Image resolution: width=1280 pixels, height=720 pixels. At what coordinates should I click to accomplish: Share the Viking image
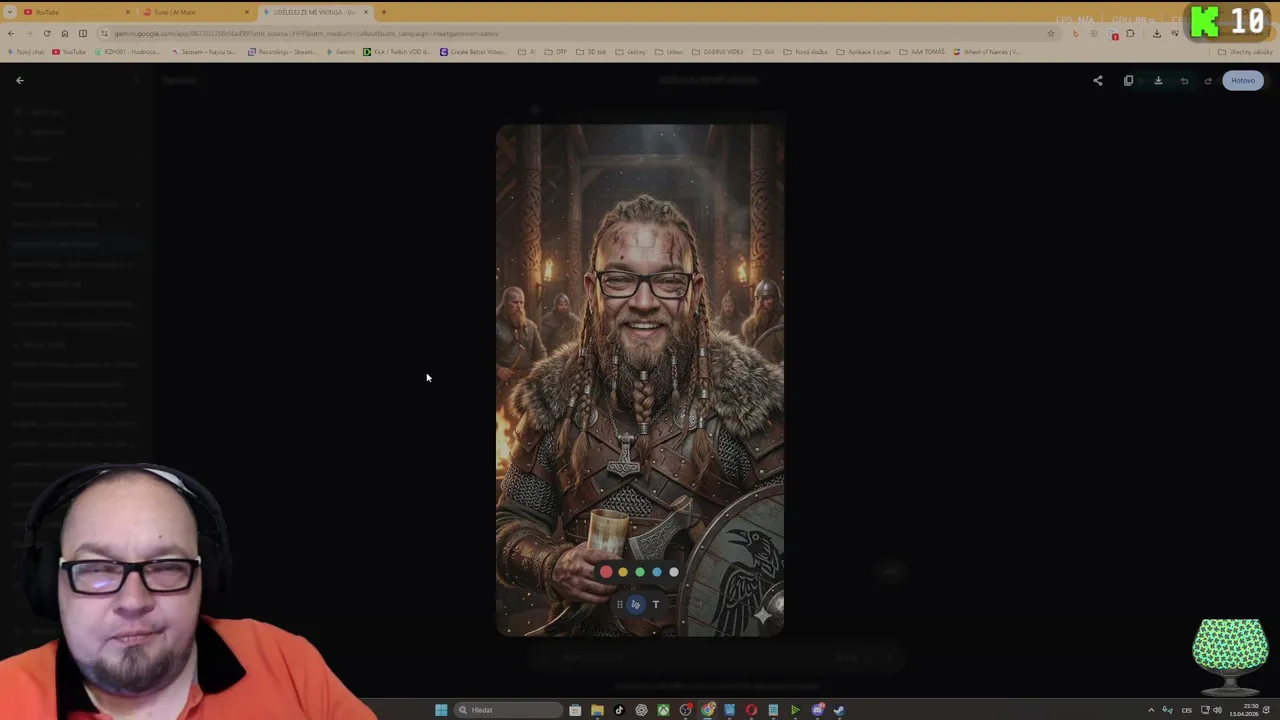[1097, 81]
